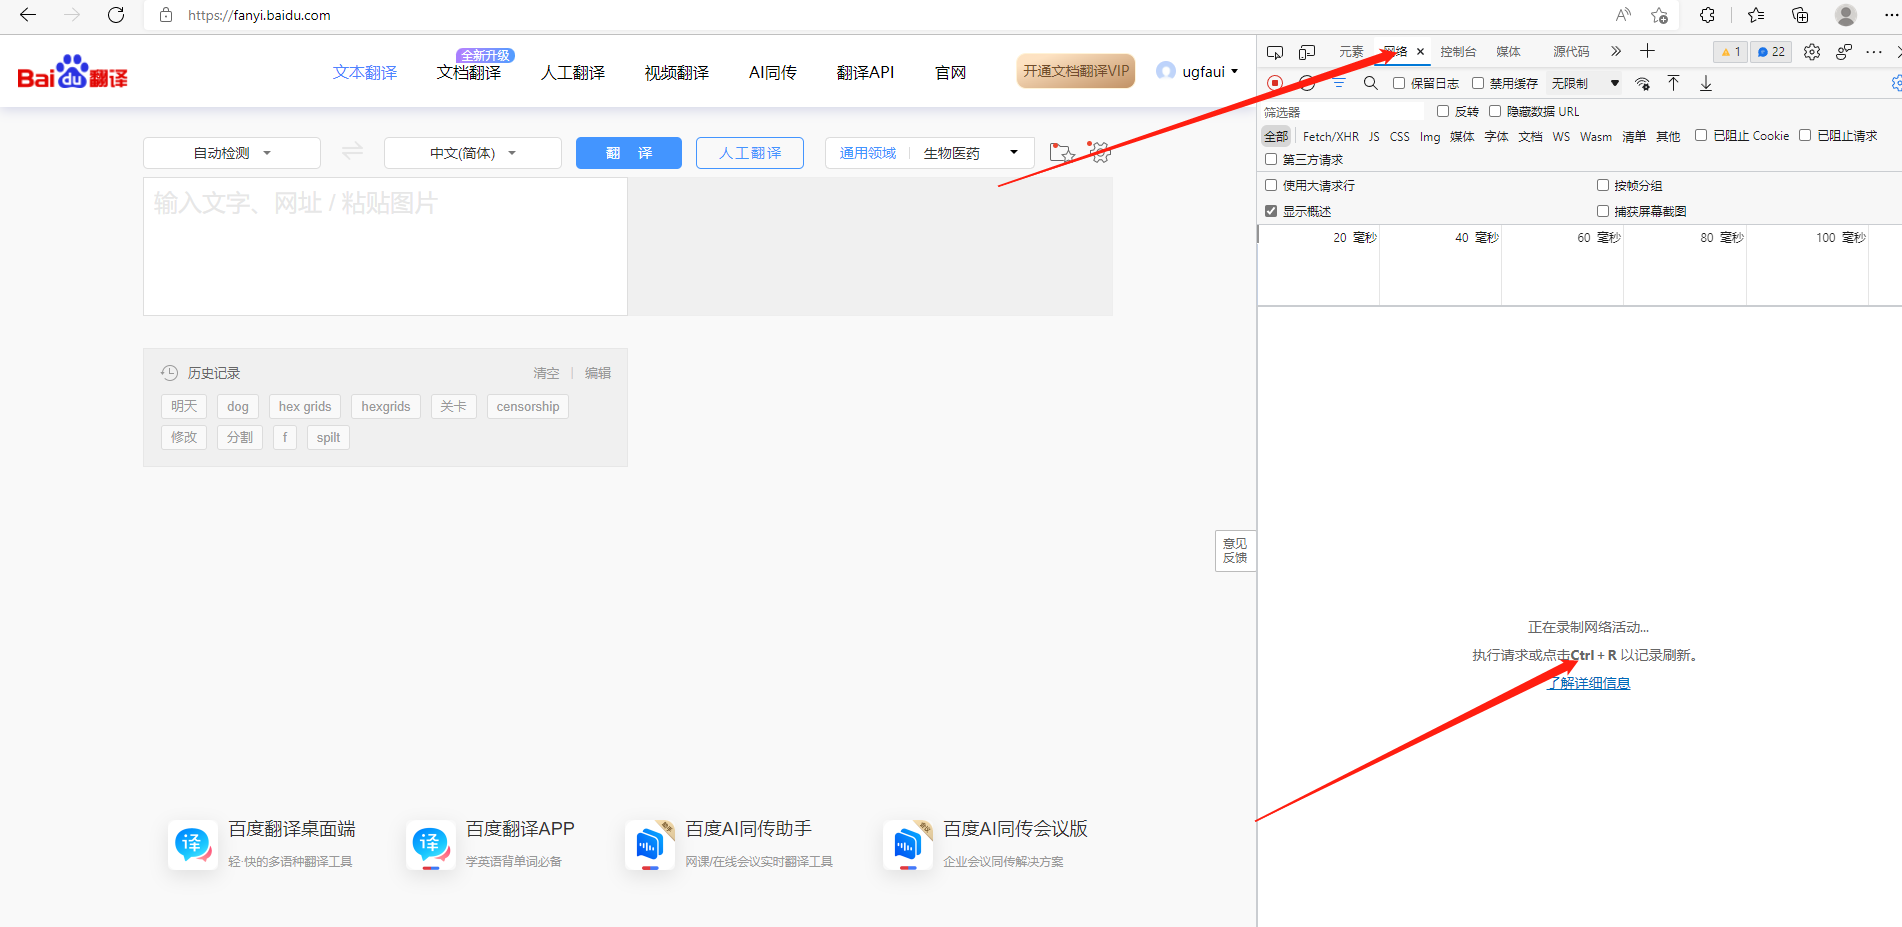1902x927 pixels.
Task: Enable the 保留日志 checkbox
Action: [x=1397, y=82]
